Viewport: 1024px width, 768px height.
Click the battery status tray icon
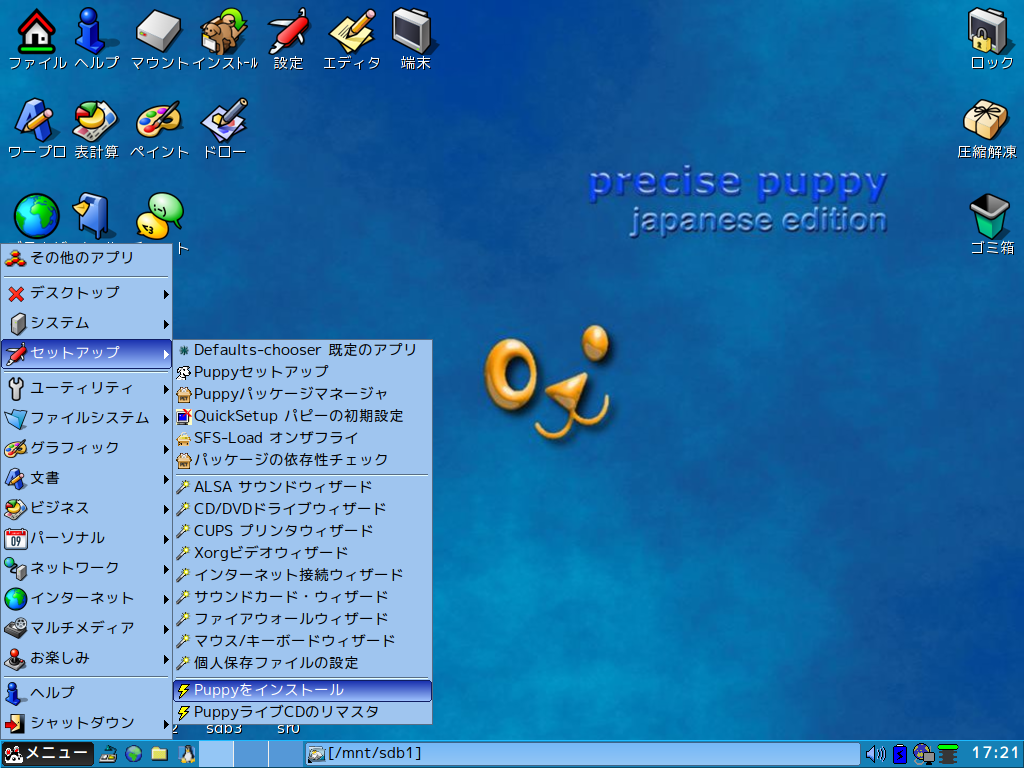click(900, 754)
